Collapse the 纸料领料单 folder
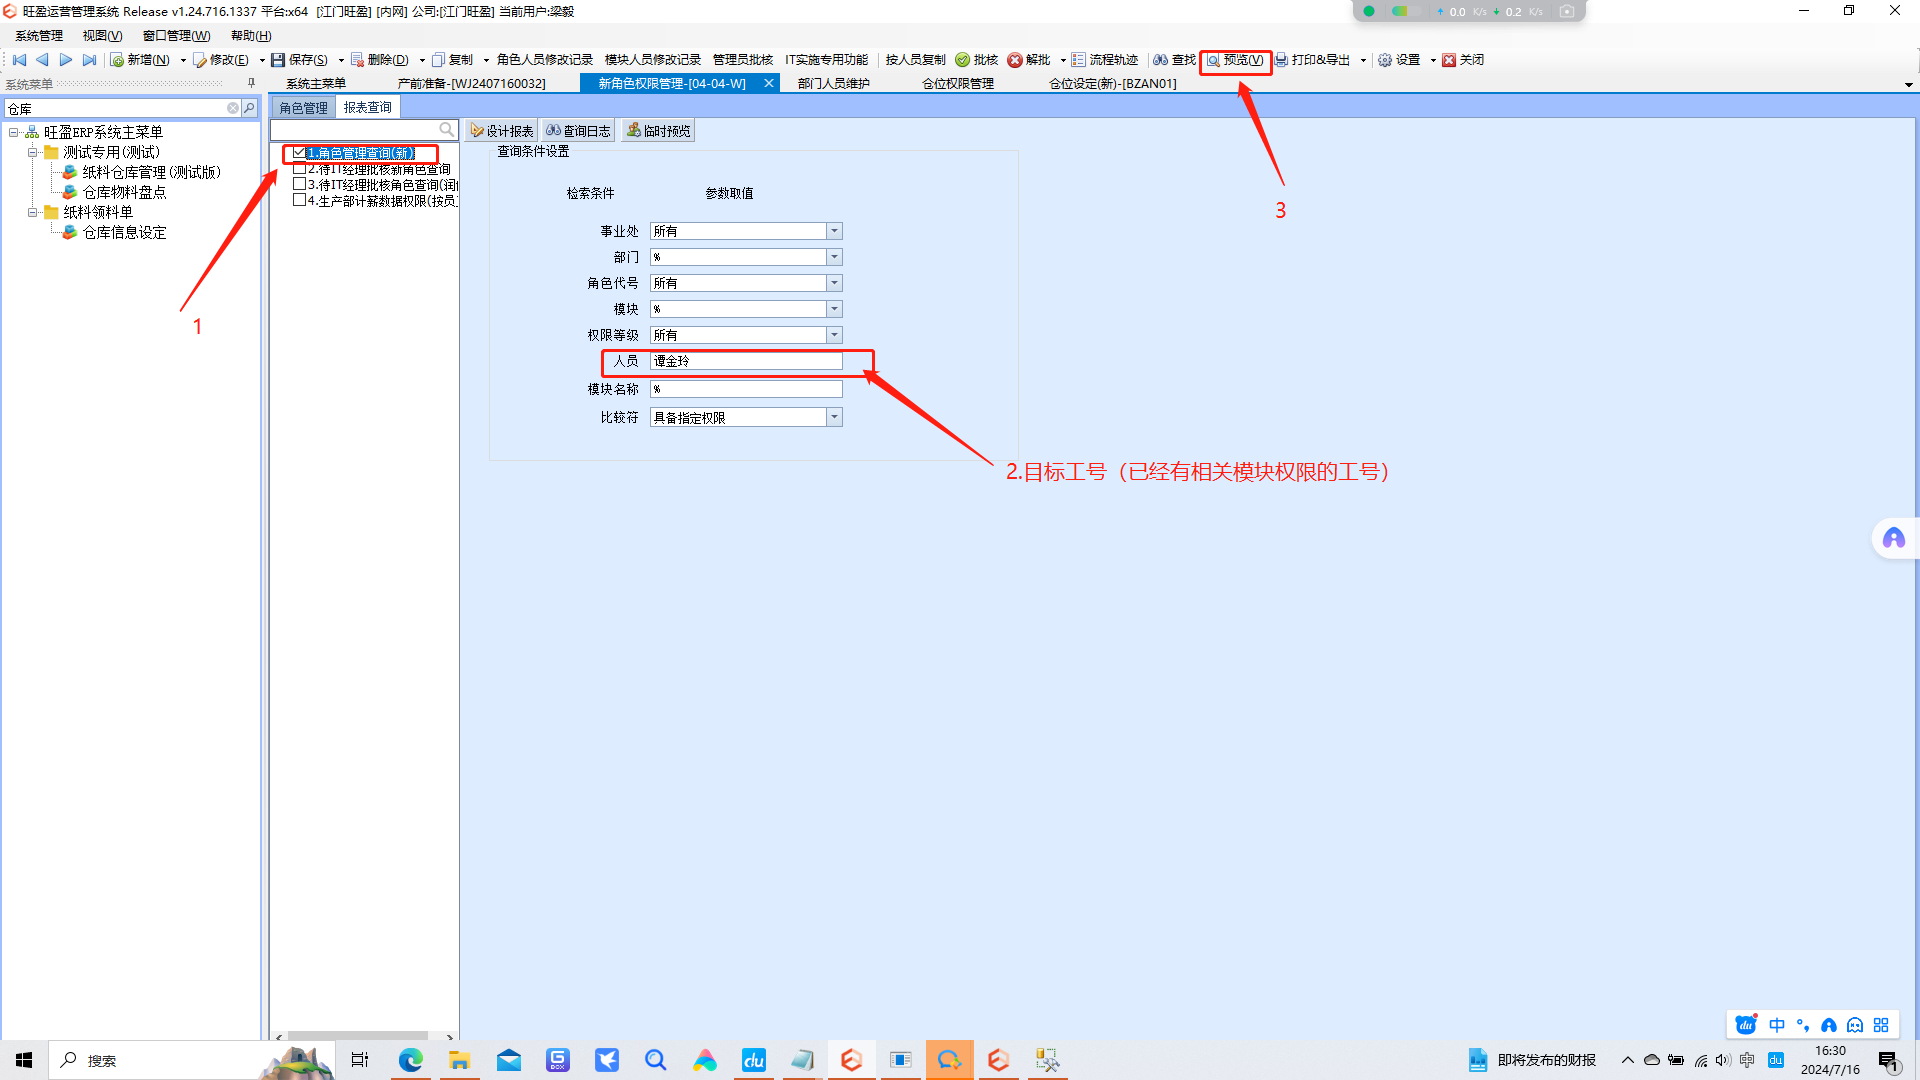The height and width of the screenshot is (1080, 1920). (x=32, y=212)
